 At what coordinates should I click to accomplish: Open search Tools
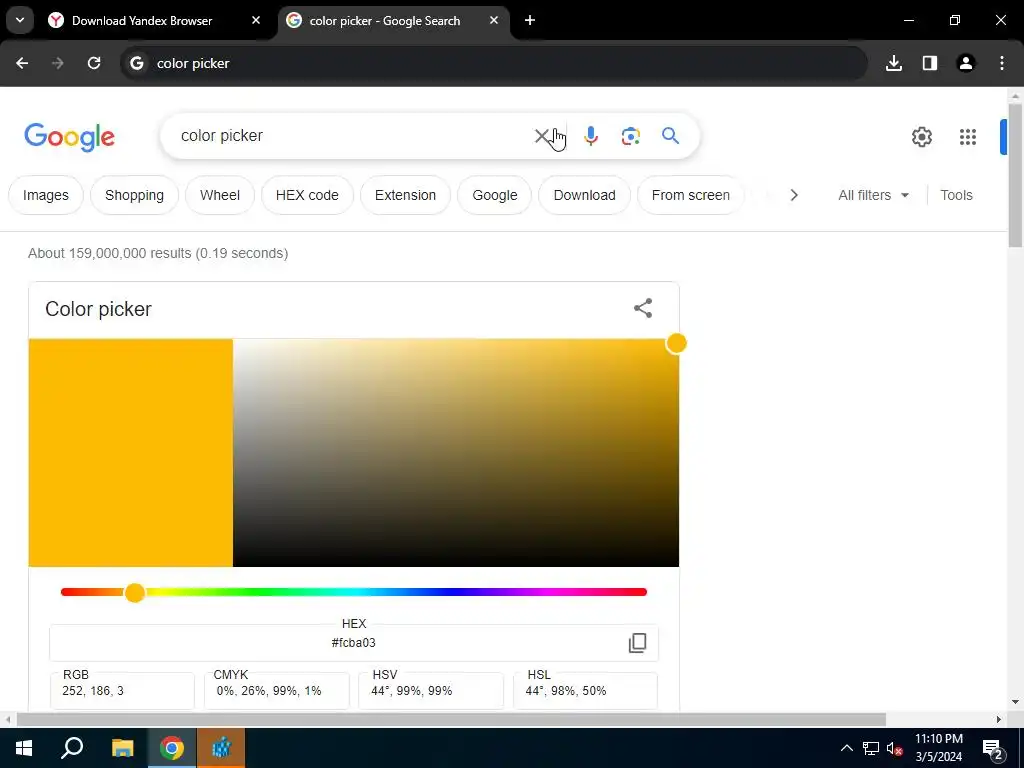tap(956, 195)
